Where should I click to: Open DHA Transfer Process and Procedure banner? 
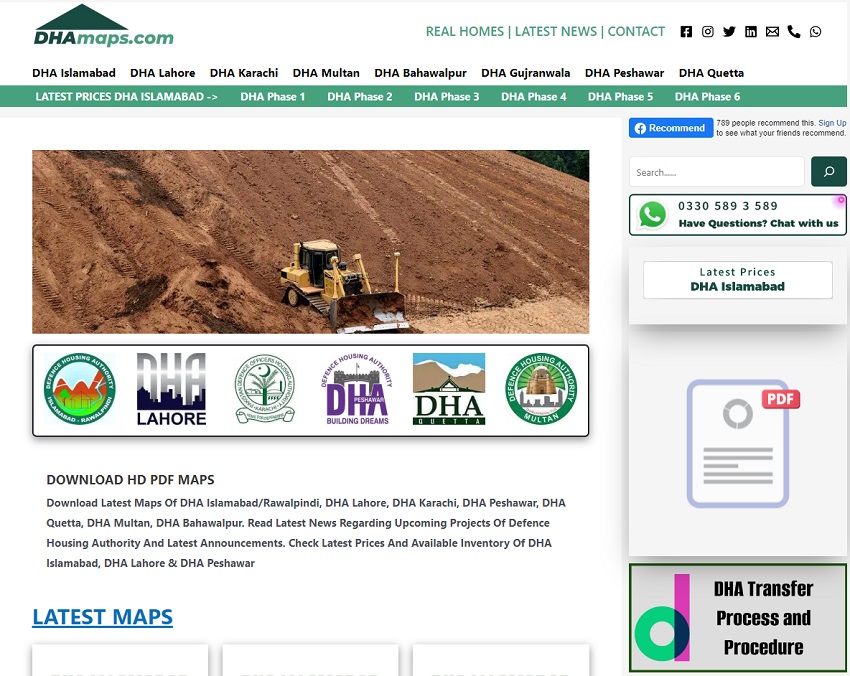tap(738, 617)
